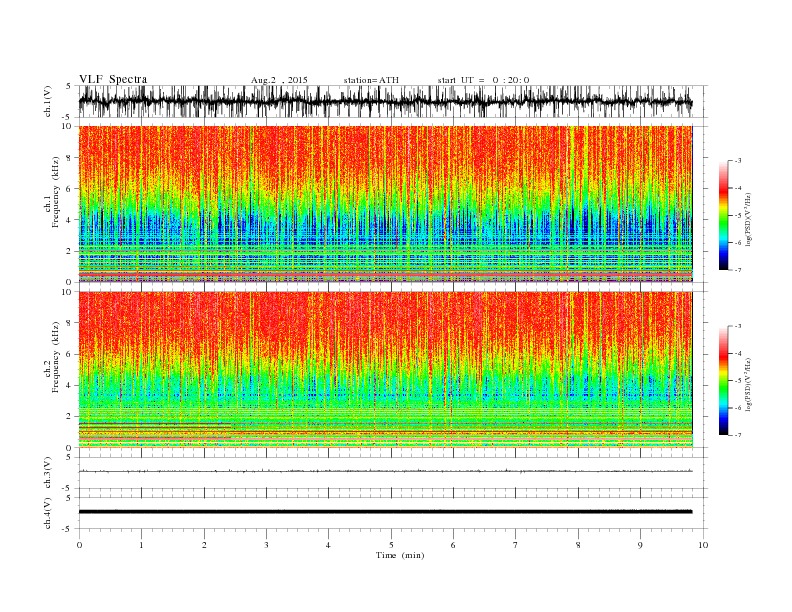Click the thick black ch.4 voltage trace
The image size is (792, 612).
tap(385, 512)
